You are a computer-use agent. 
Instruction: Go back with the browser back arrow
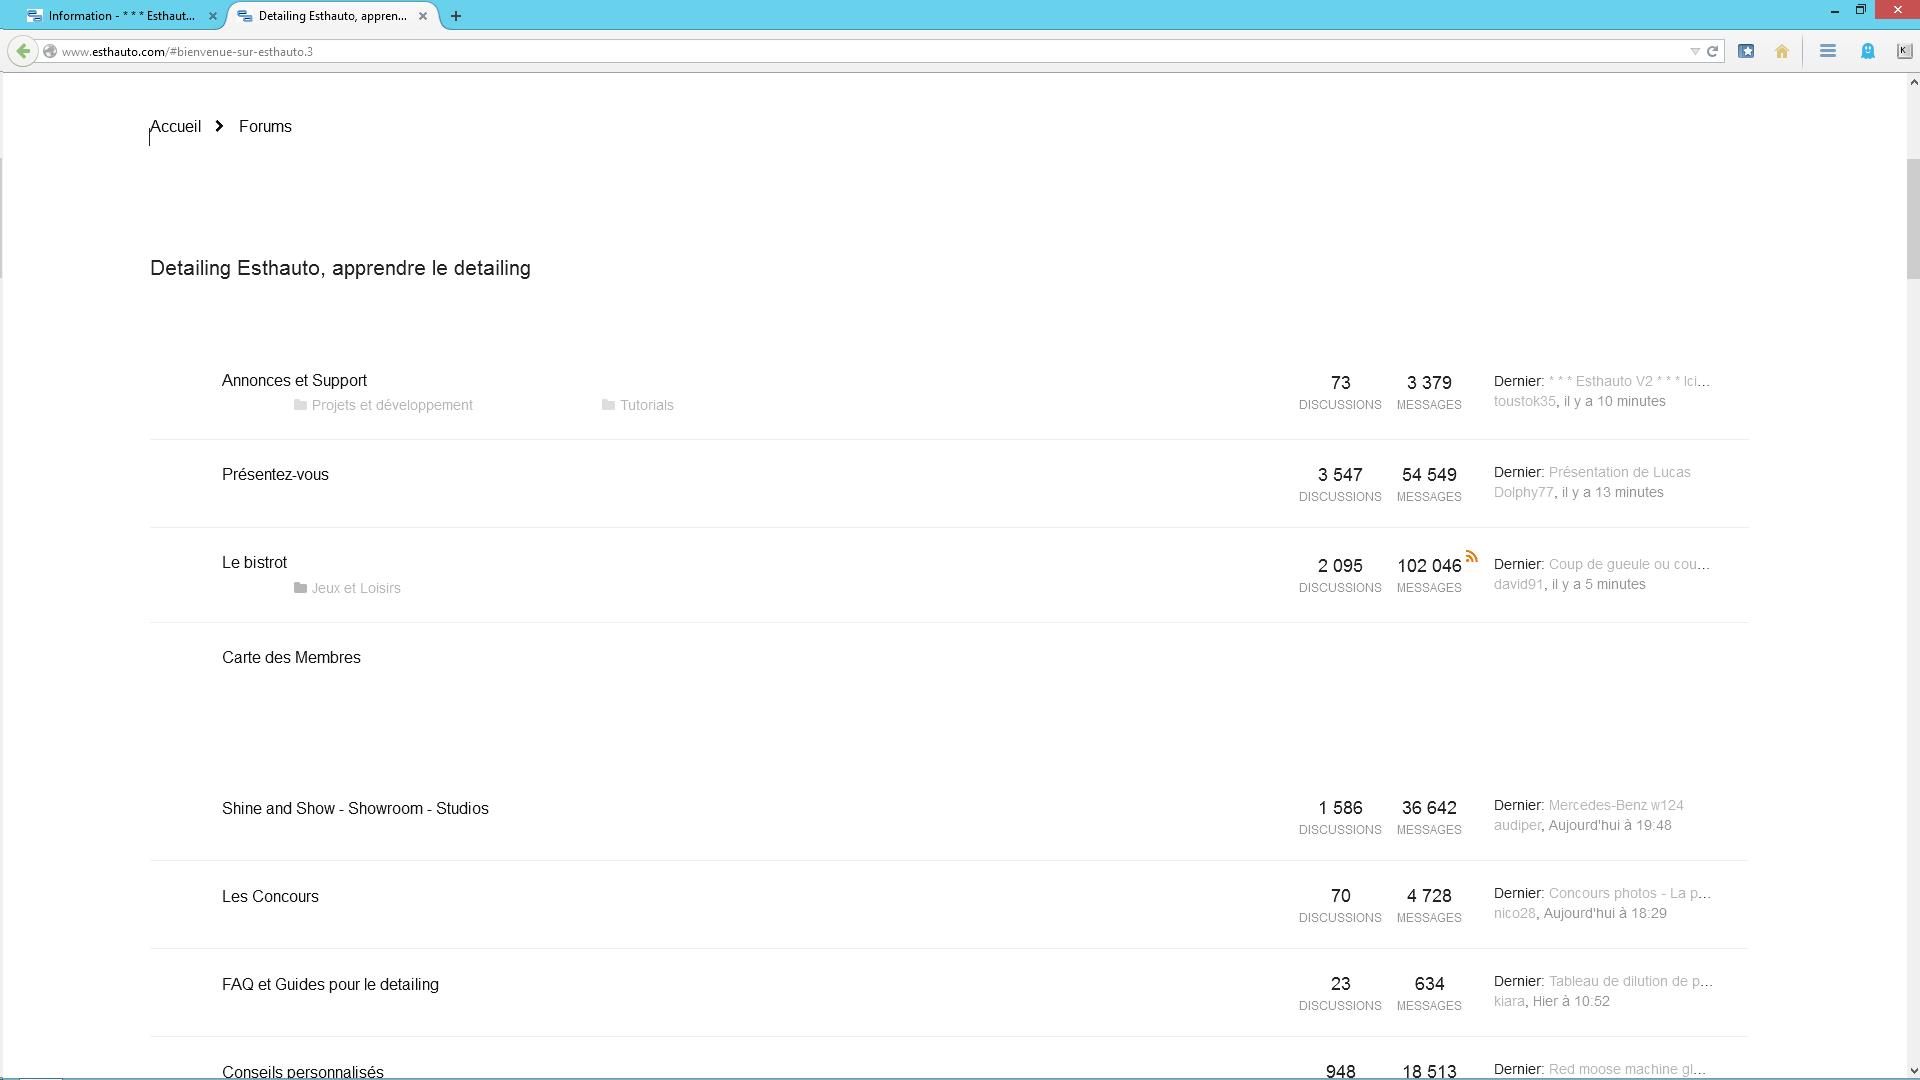tap(23, 51)
